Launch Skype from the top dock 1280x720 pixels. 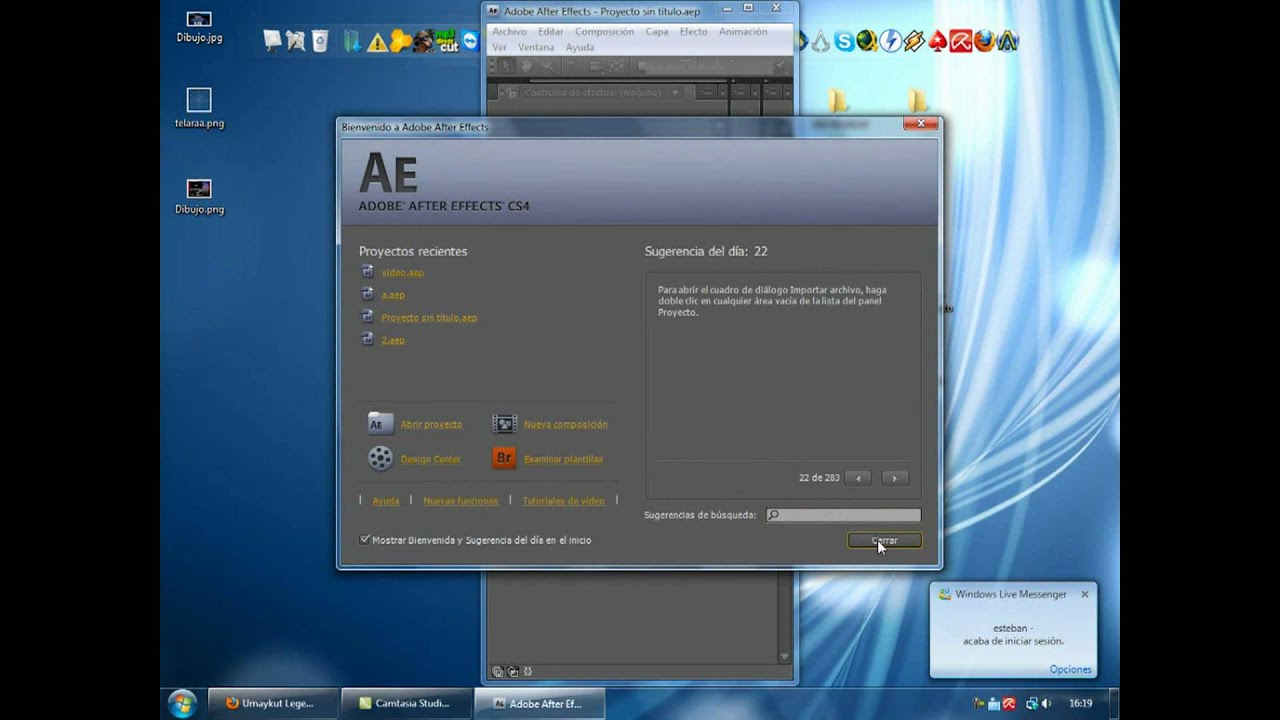pyautogui.click(x=844, y=41)
